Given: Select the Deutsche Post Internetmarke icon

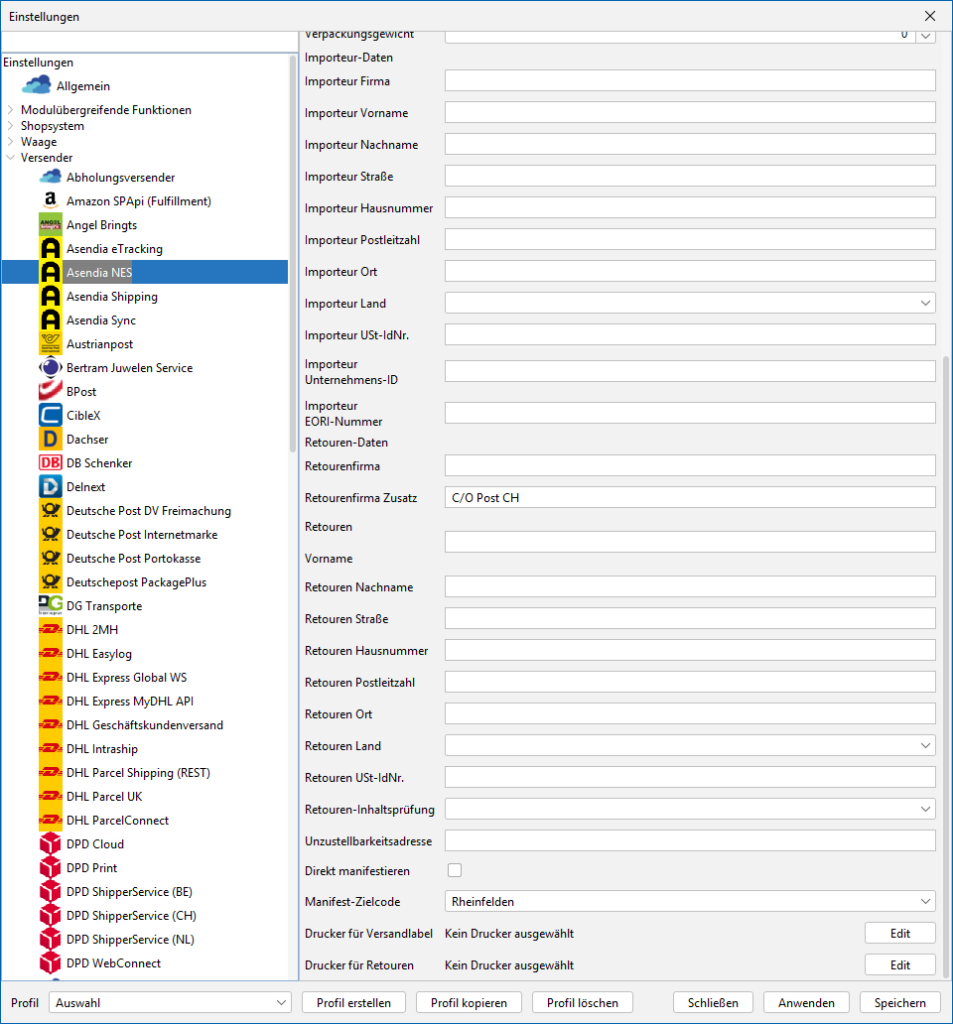Looking at the screenshot, I should tap(50, 535).
